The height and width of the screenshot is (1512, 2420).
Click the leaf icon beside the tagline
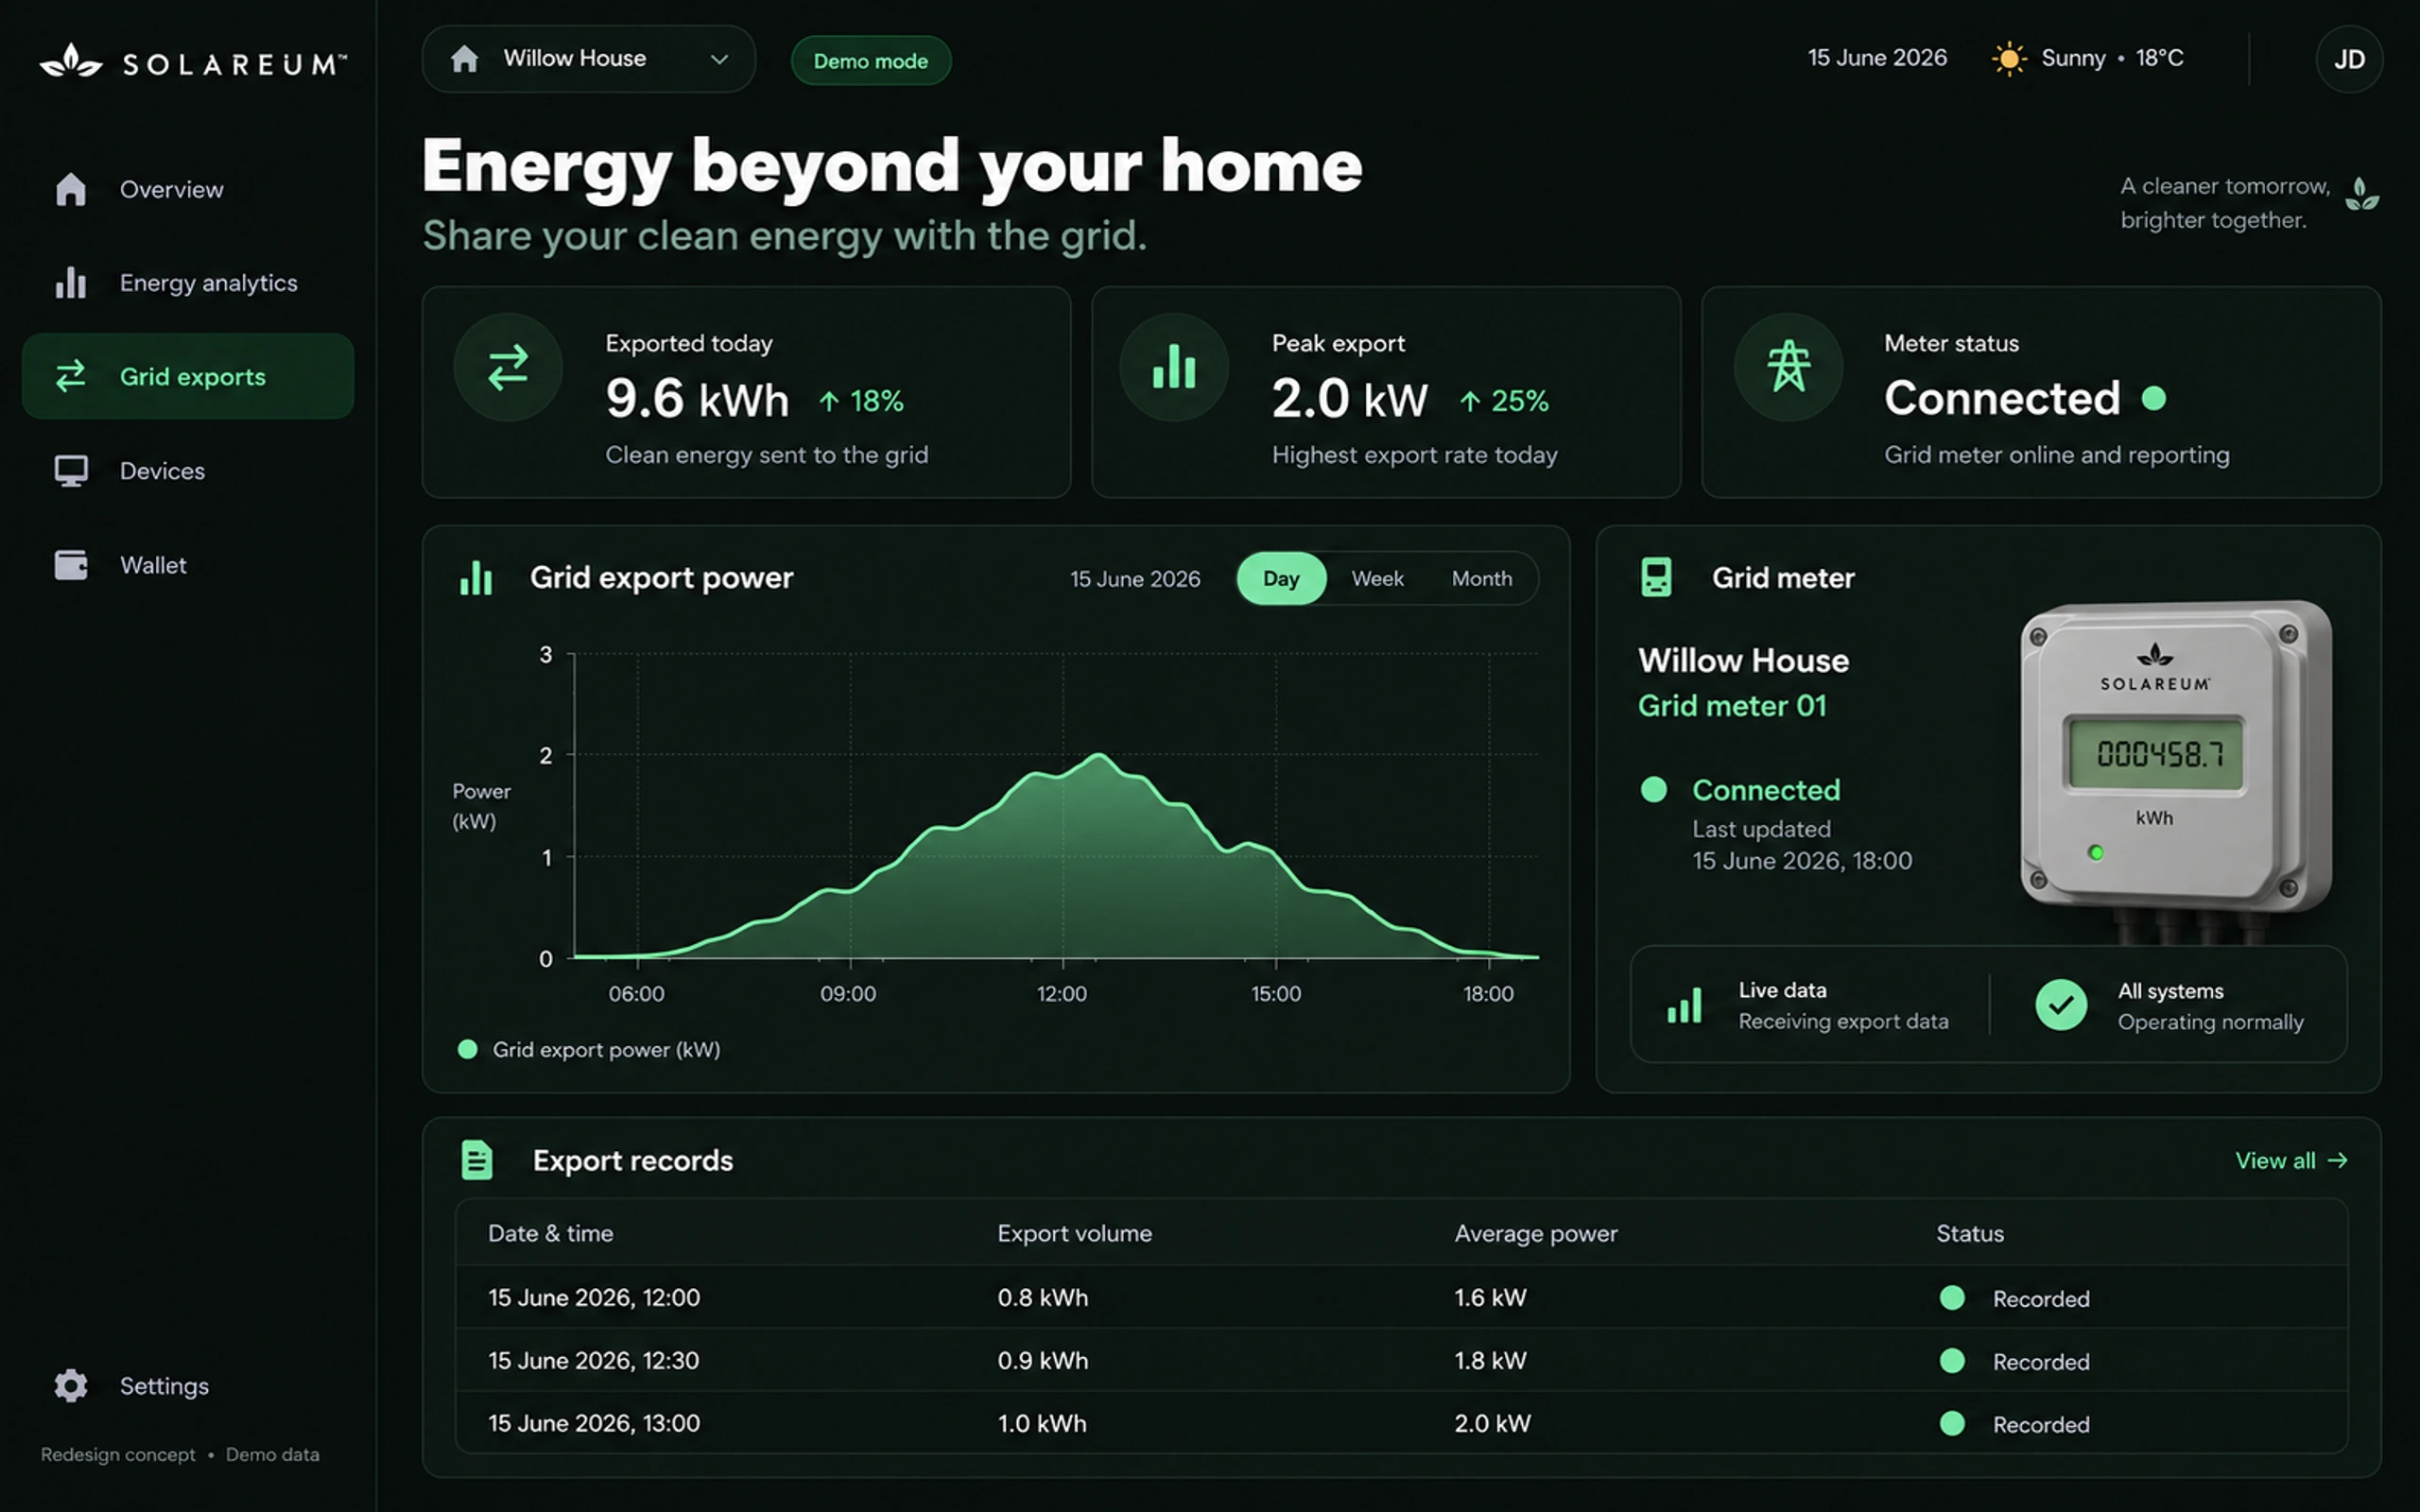coord(2361,194)
